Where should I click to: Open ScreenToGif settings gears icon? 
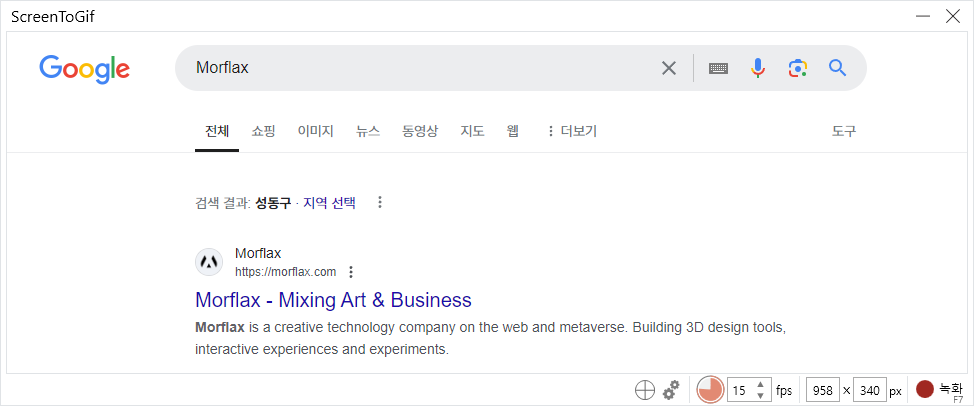(671, 390)
